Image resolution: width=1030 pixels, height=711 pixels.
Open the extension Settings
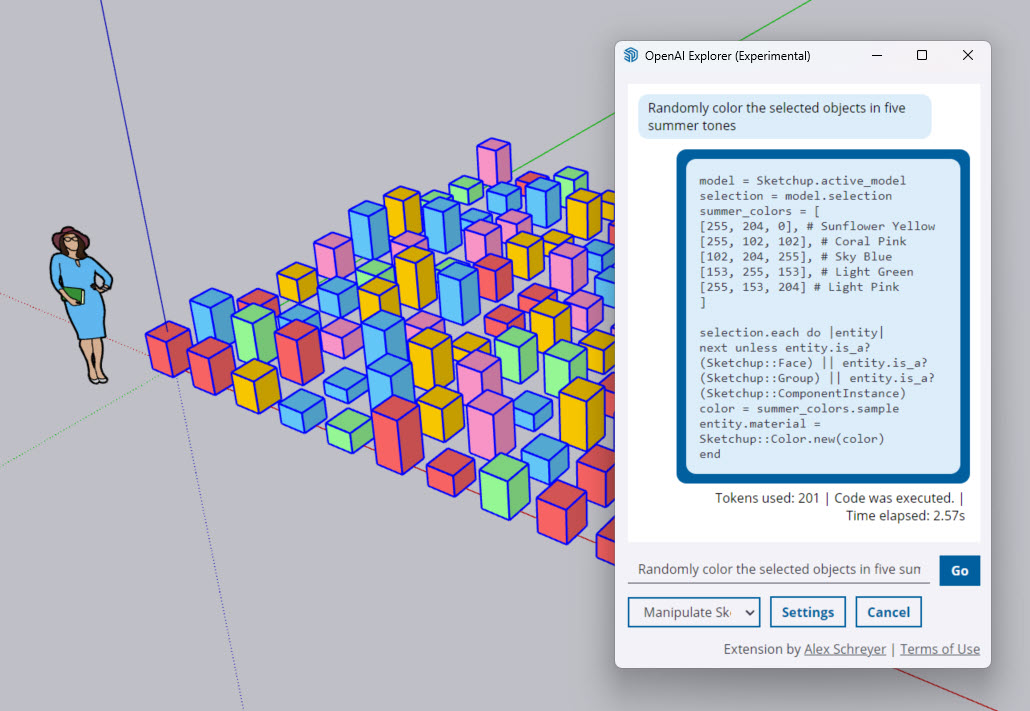coord(807,612)
